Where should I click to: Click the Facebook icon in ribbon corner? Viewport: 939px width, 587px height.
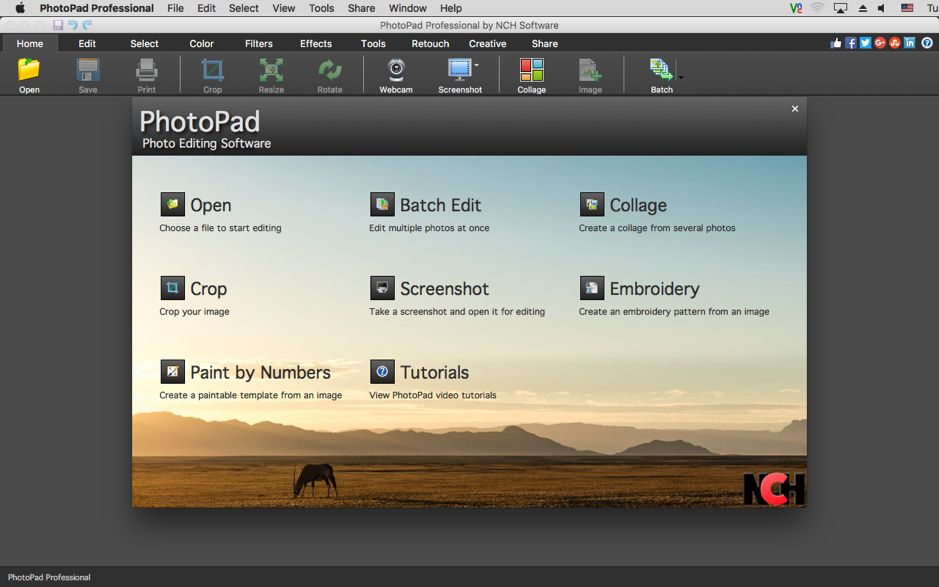851,43
